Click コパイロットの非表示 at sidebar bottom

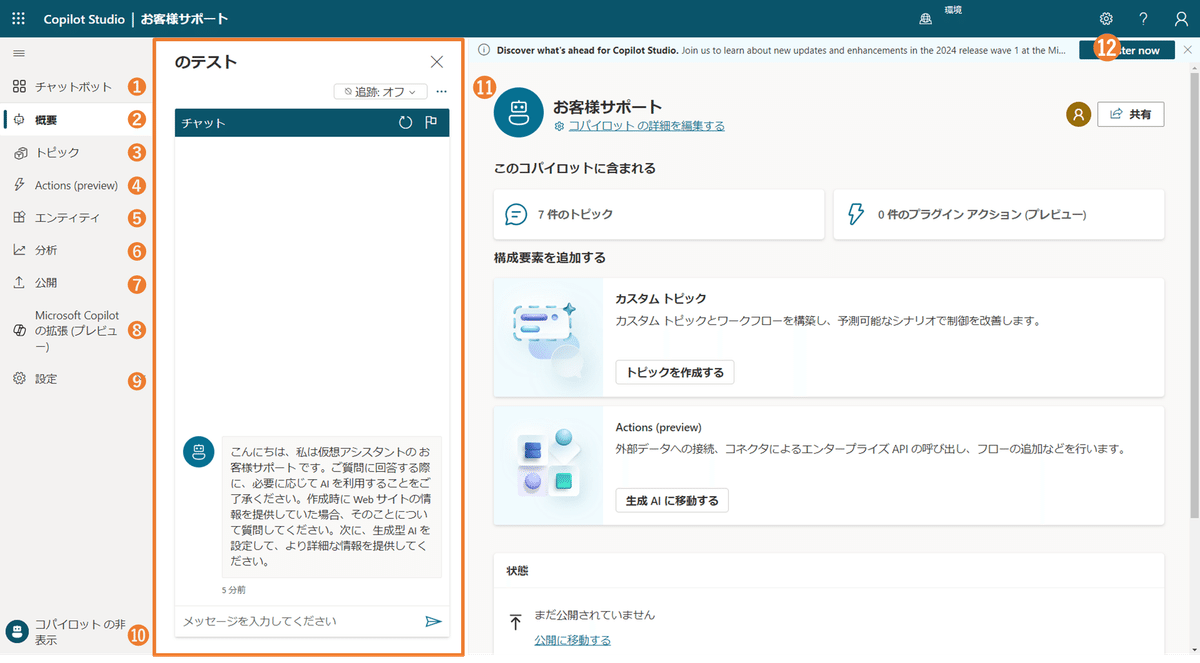[66, 632]
